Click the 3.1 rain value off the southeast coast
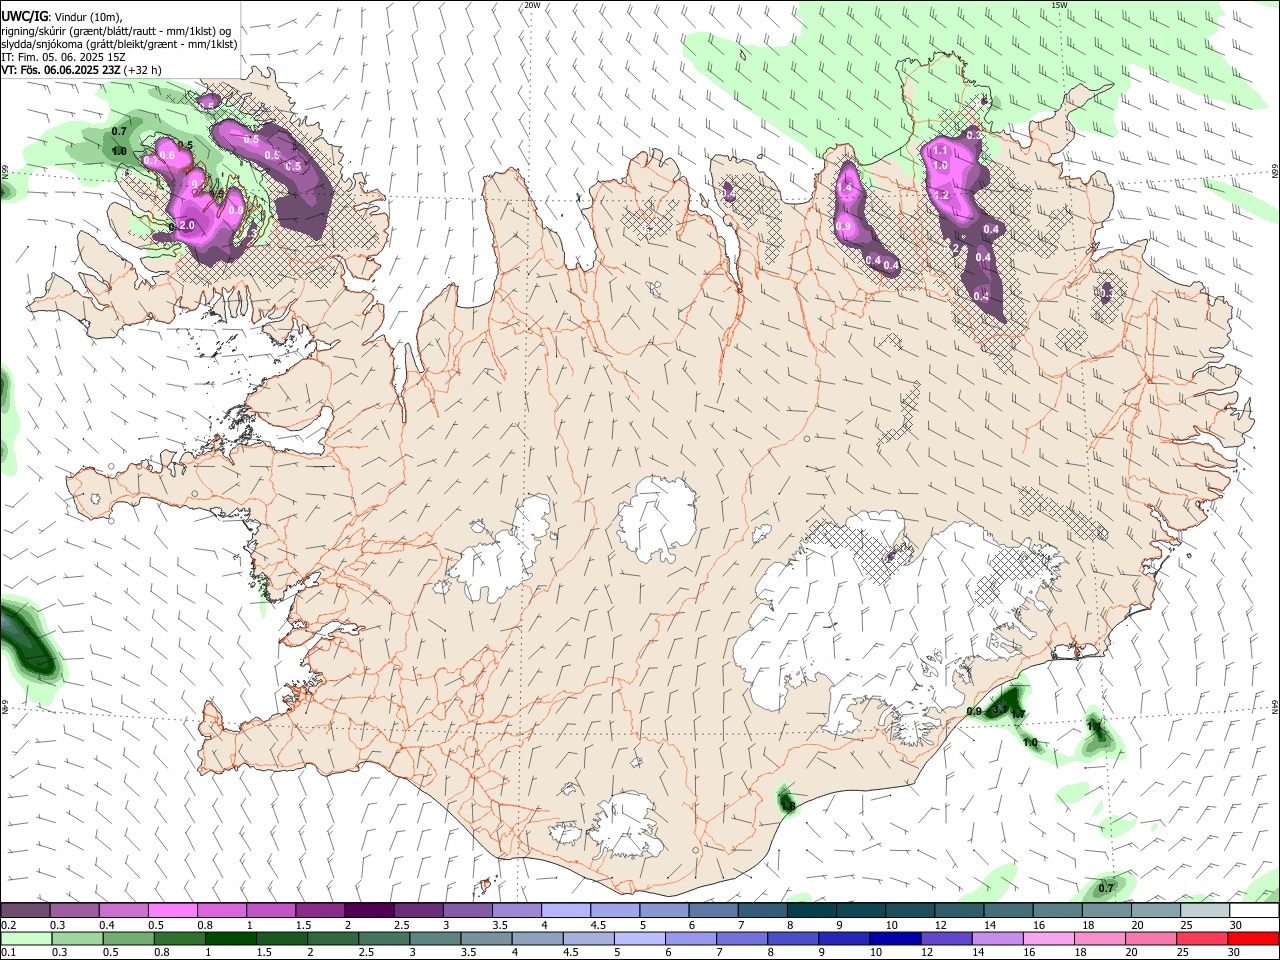 point(998,709)
